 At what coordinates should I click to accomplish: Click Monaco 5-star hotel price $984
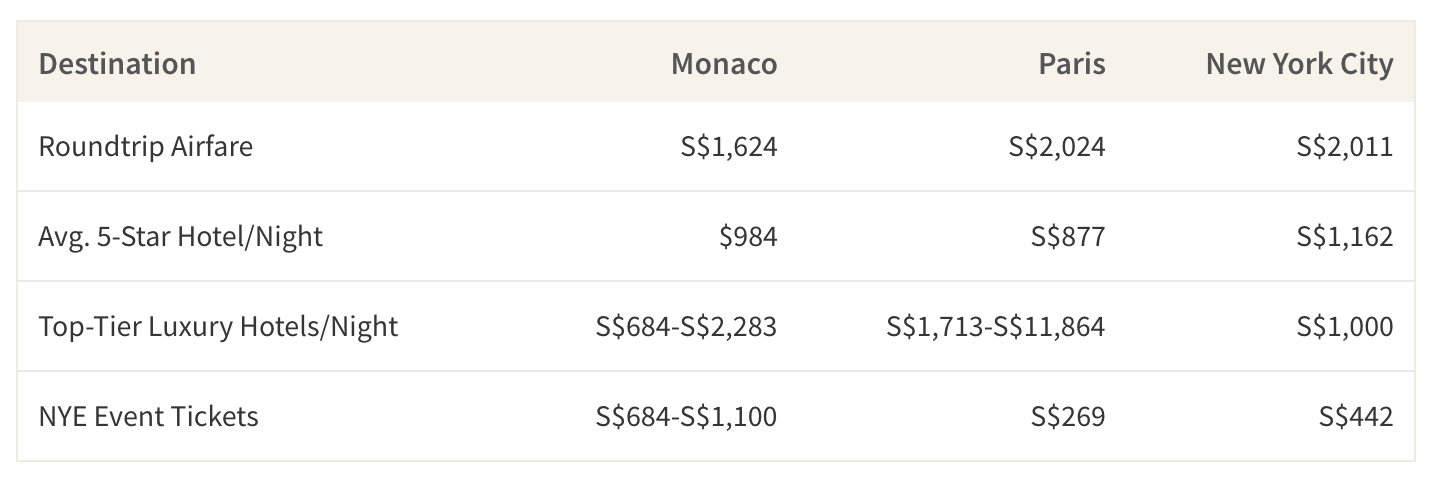click(748, 237)
